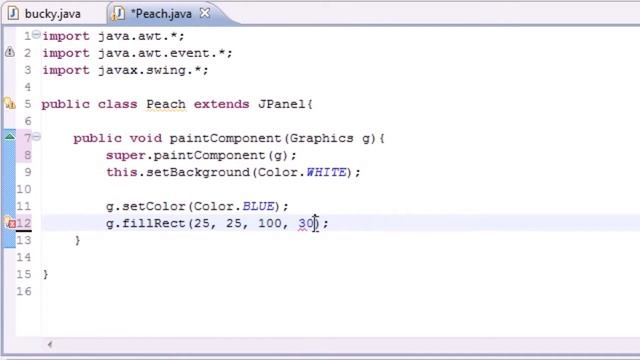Image resolution: width=640 pixels, height=360 pixels.
Task: Click line number 10 in the gutter
Action: coord(24,189)
